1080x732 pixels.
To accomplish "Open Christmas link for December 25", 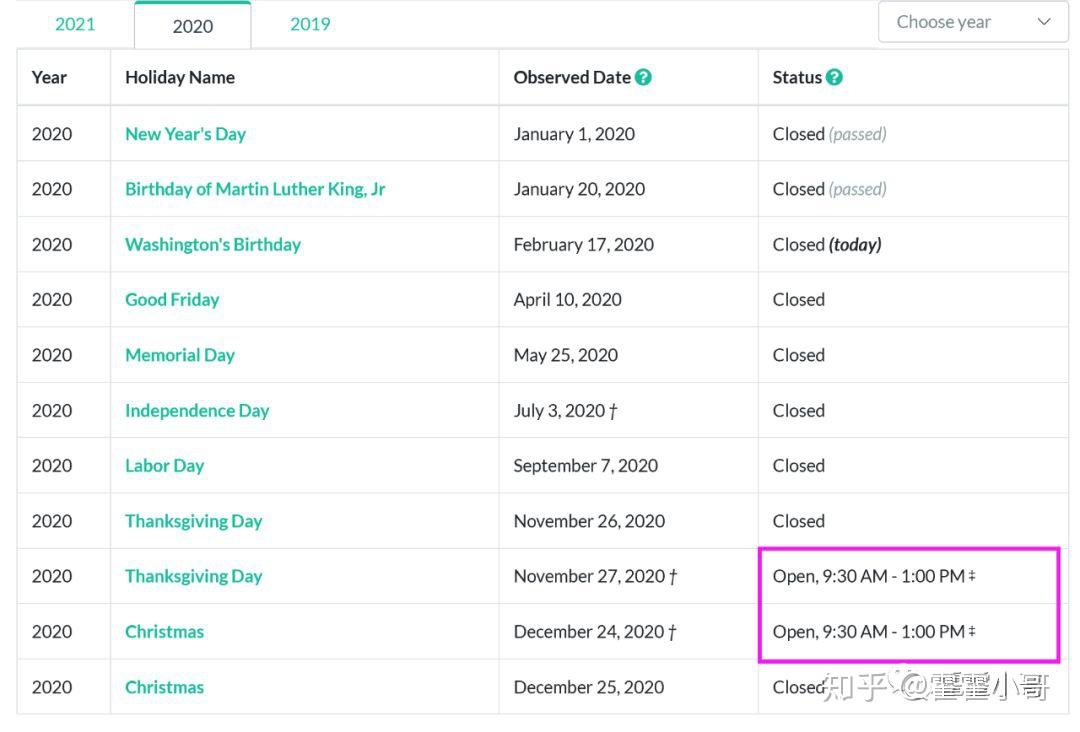I will [x=164, y=687].
